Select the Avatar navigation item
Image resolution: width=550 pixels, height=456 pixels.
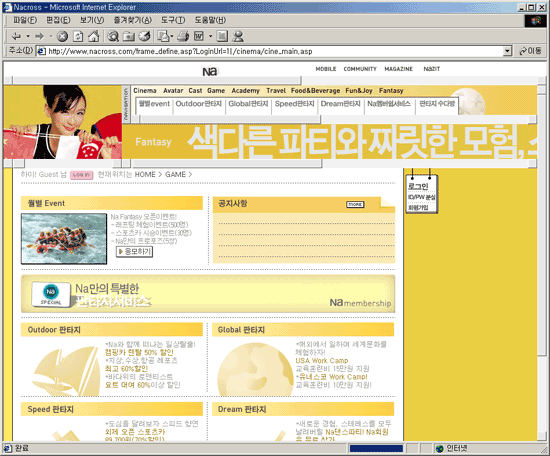pos(173,91)
